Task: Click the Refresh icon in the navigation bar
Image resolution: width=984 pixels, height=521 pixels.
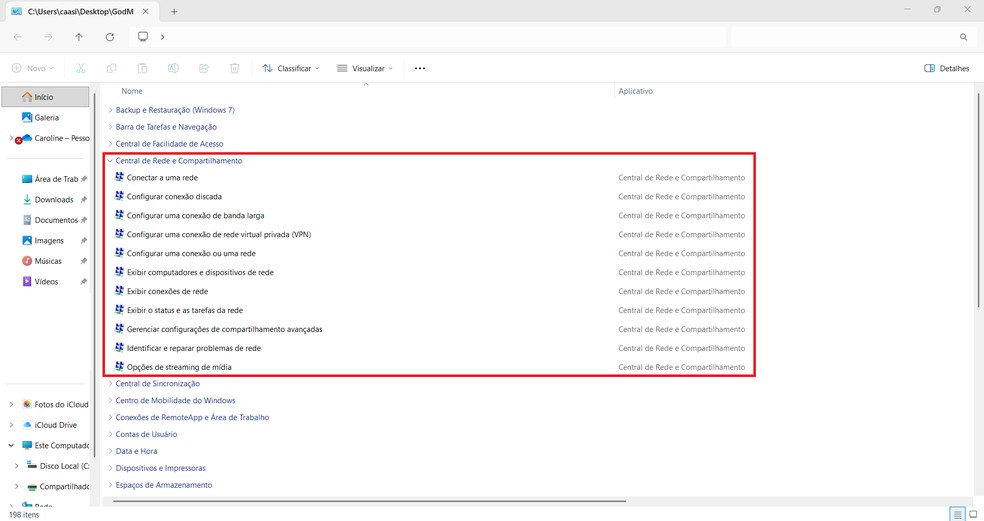Action: pos(109,37)
